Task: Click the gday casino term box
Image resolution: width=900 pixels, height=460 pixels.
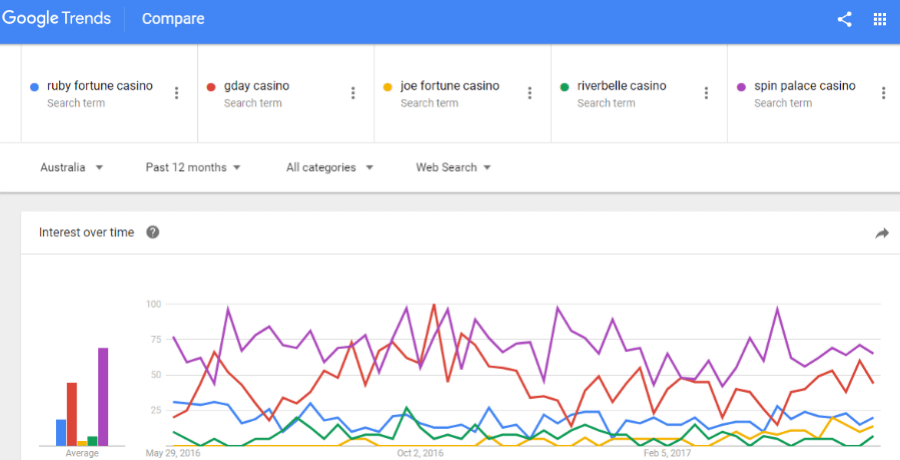Action: [286, 94]
